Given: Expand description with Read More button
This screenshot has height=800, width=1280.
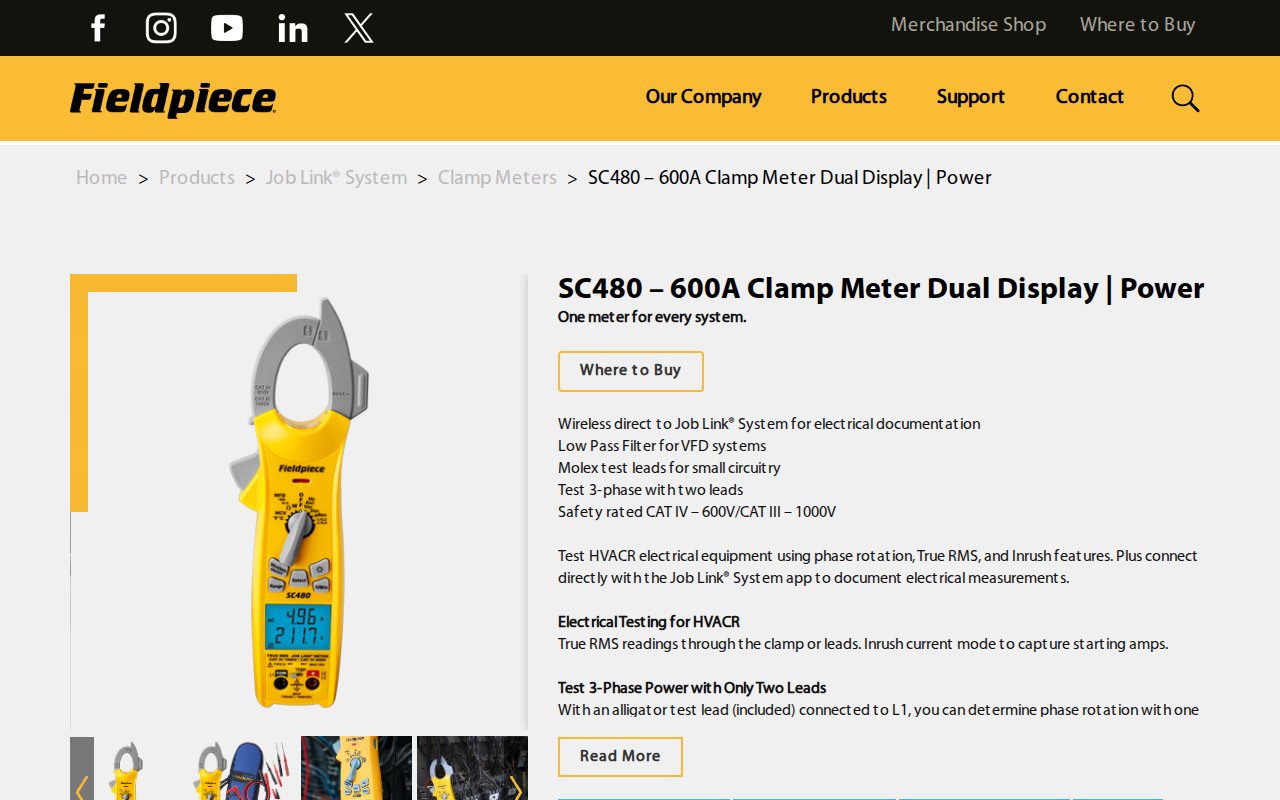Looking at the screenshot, I should (x=620, y=756).
